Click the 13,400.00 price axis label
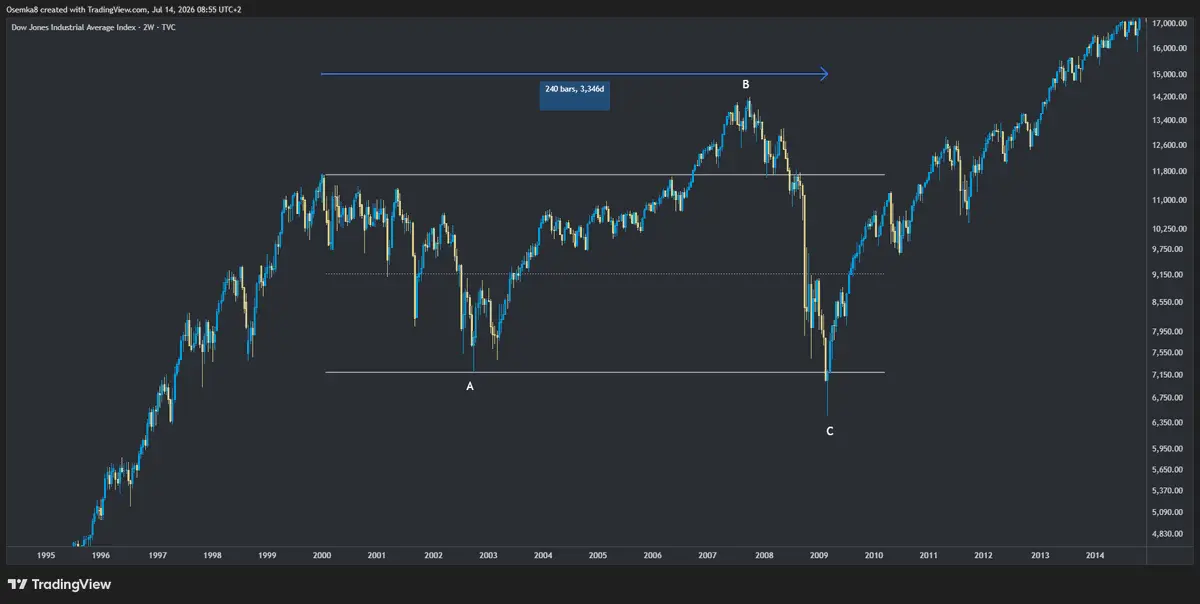The image size is (1200, 604). click(1168, 121)
